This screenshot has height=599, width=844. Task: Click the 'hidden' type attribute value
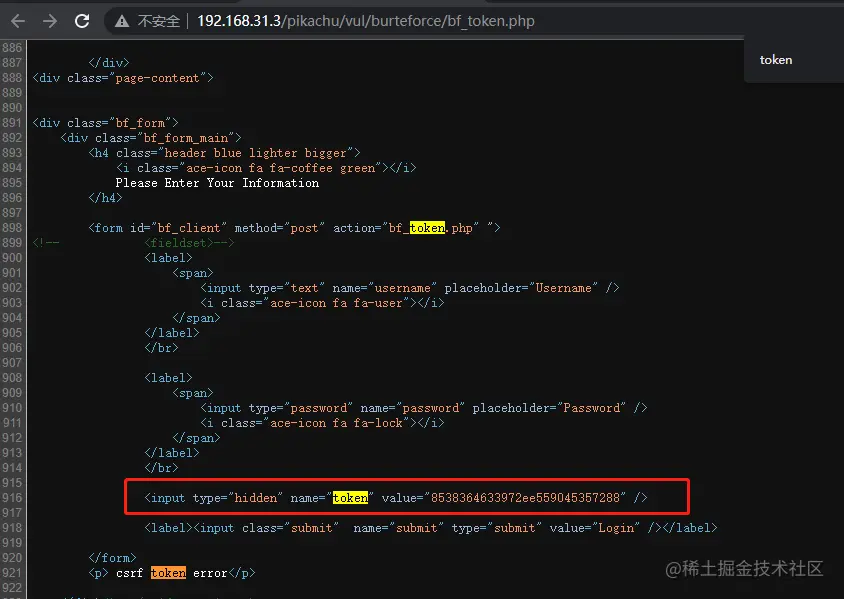pos(256,498)
